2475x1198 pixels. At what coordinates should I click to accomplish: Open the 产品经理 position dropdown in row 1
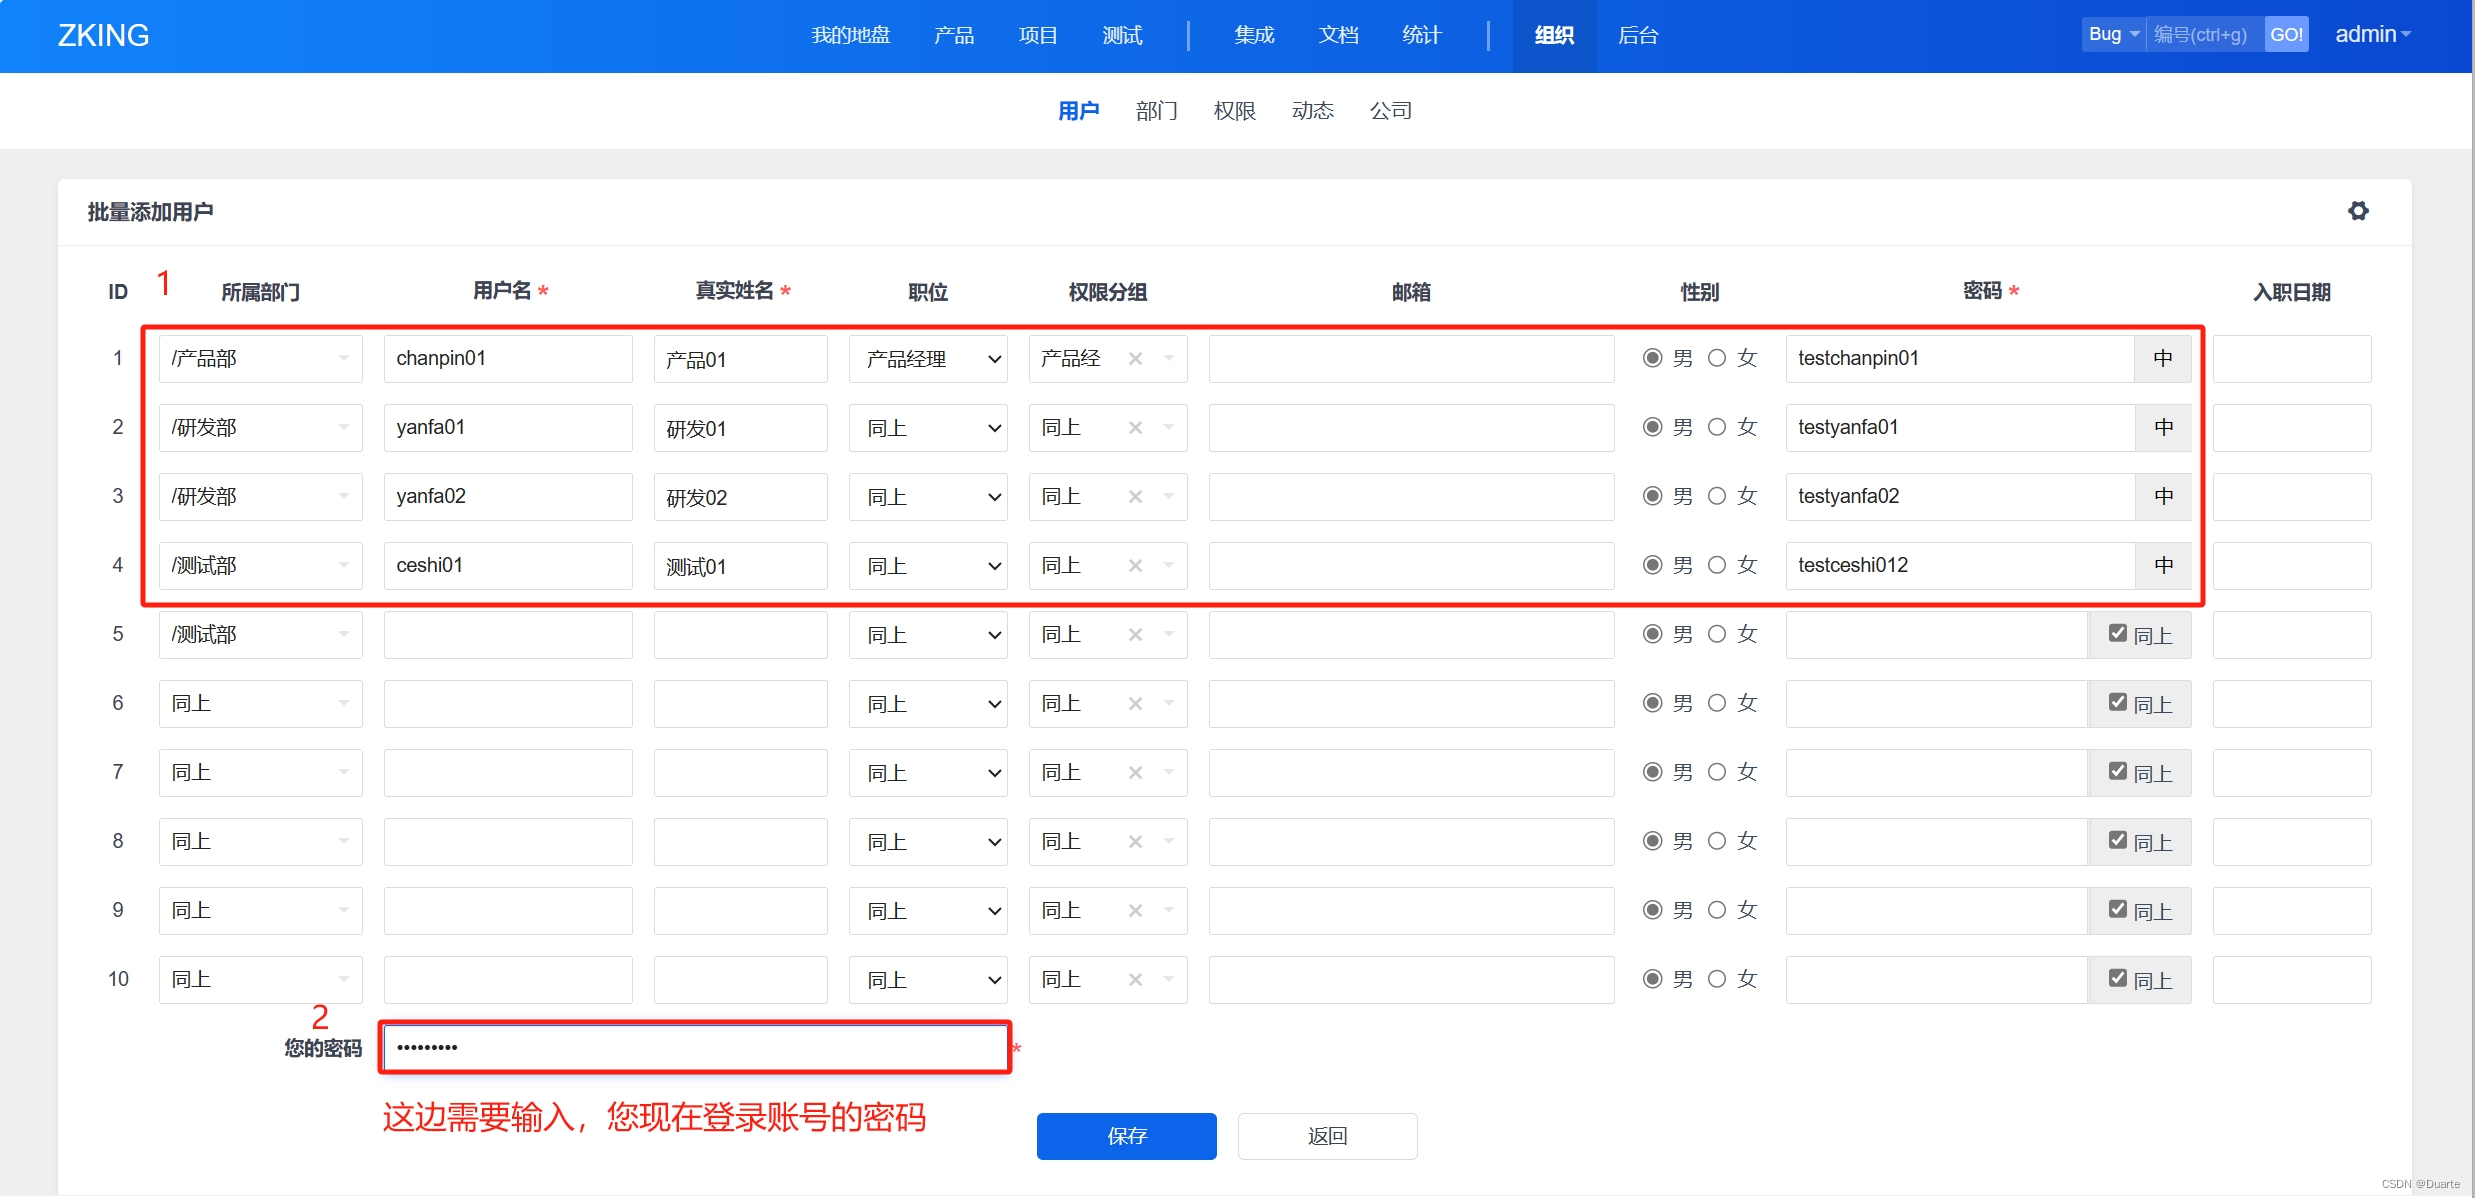click(927, 359)
